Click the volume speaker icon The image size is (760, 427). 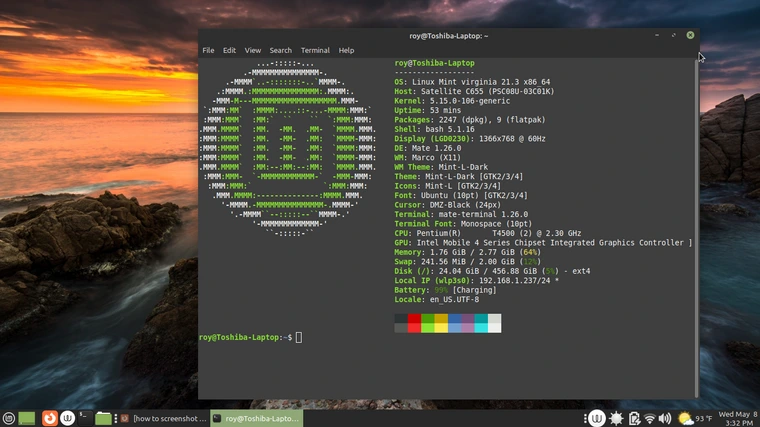pos(665,418)
